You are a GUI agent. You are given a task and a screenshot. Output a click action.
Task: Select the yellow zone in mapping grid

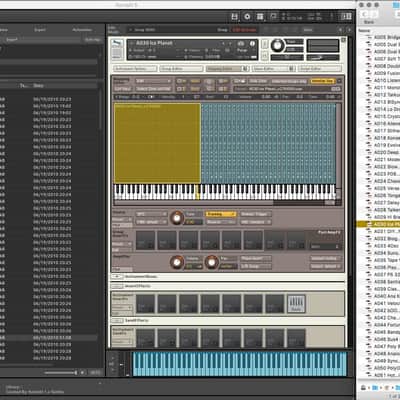pos(157,143)
